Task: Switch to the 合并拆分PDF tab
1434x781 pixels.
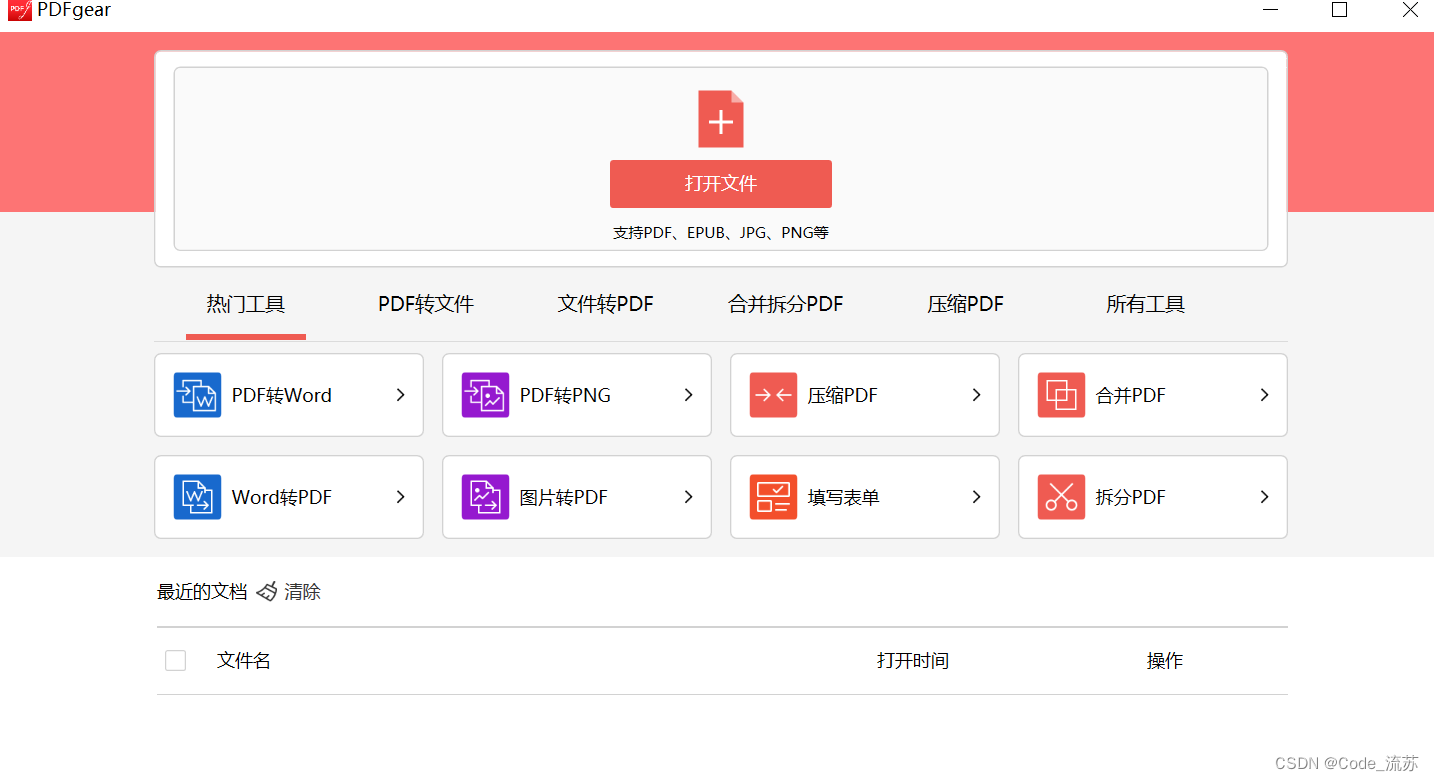Action: (786, 304)
